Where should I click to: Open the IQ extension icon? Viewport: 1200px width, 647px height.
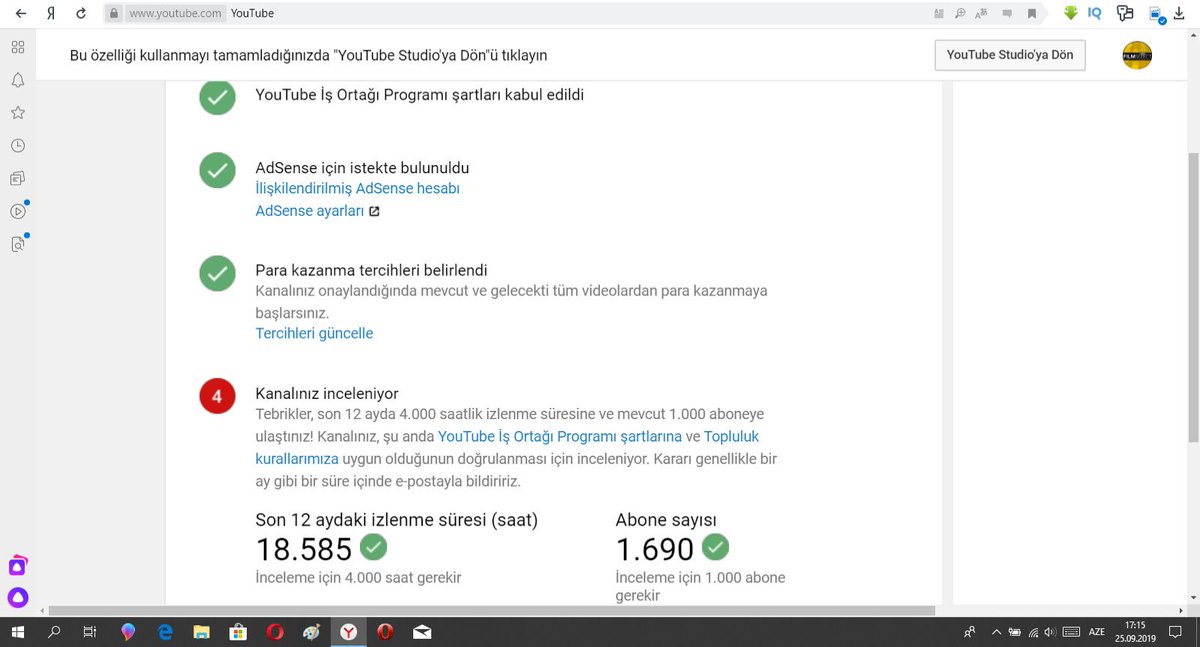coord(1095,13)
